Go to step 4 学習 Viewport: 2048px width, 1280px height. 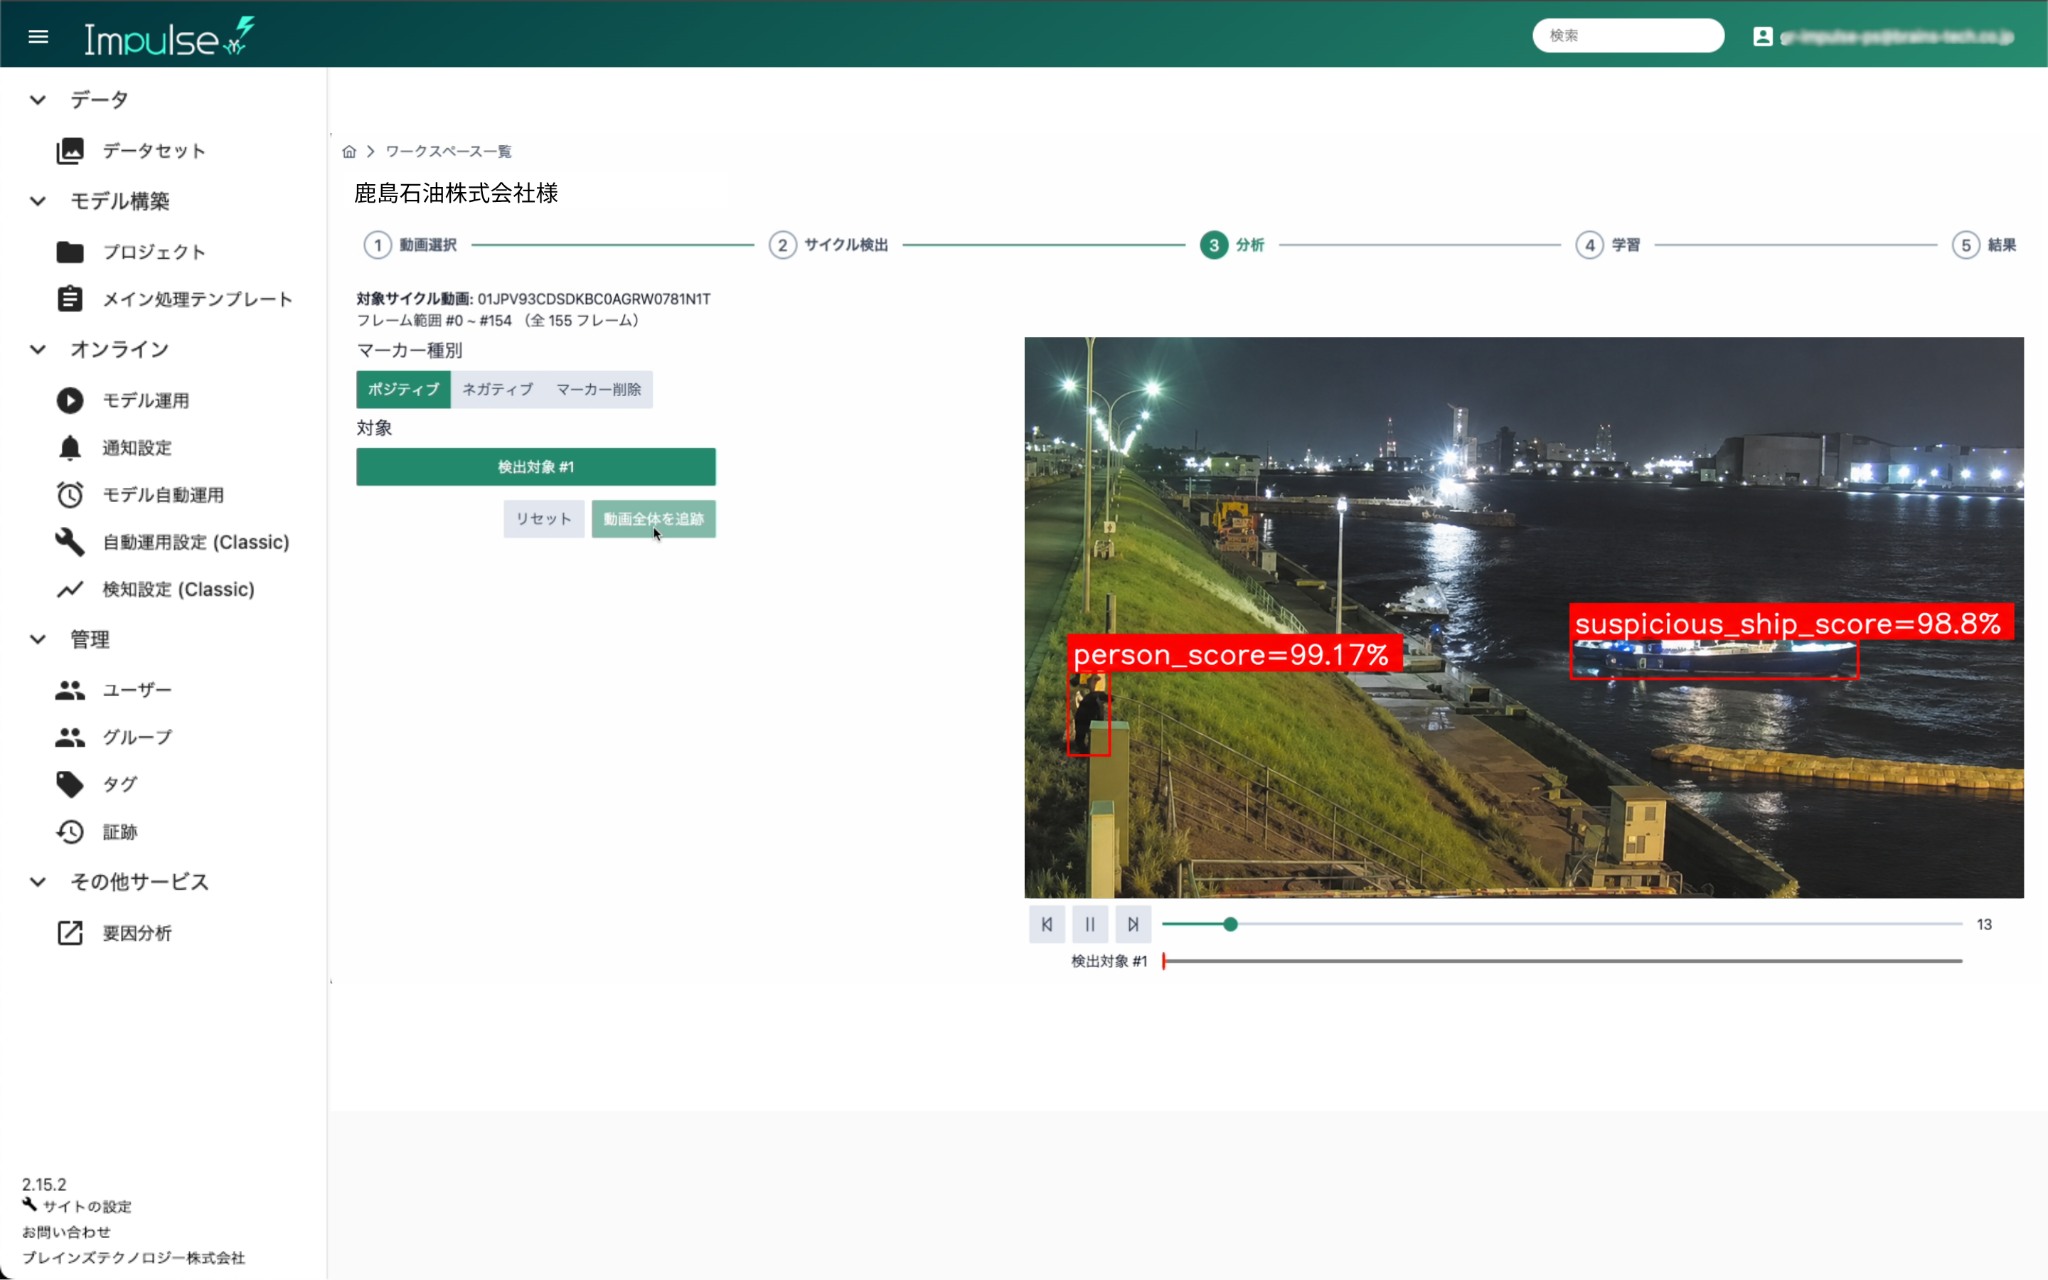coord(1608,245)
